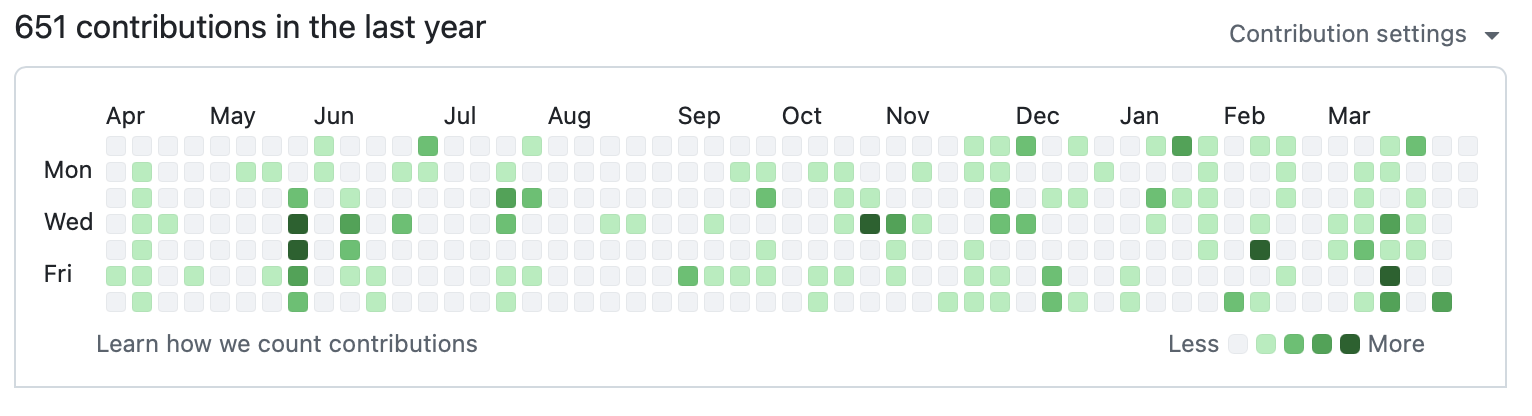Image resolution: width=1532 pixels, height=416 pixels.
Task: Open Learn how we count contributions link
Action: pos(287,345)
